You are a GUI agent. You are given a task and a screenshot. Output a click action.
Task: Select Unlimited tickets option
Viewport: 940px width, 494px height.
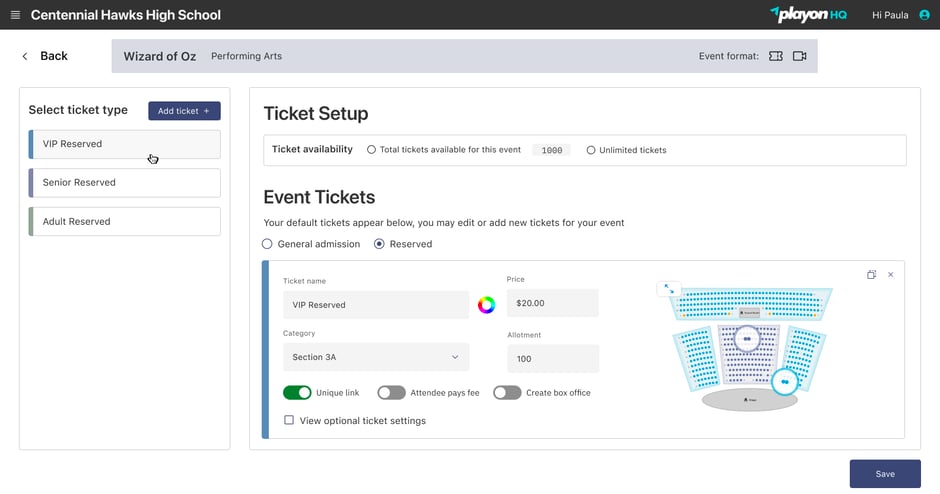tap(590, 150)
